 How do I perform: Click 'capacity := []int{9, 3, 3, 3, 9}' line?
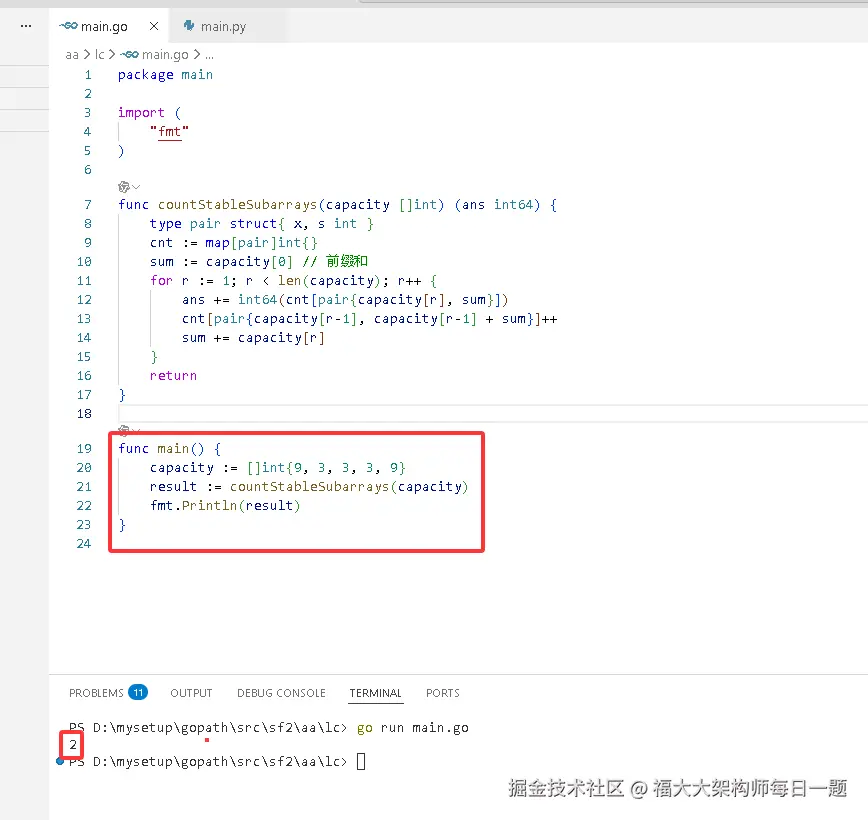click(277, 468)
